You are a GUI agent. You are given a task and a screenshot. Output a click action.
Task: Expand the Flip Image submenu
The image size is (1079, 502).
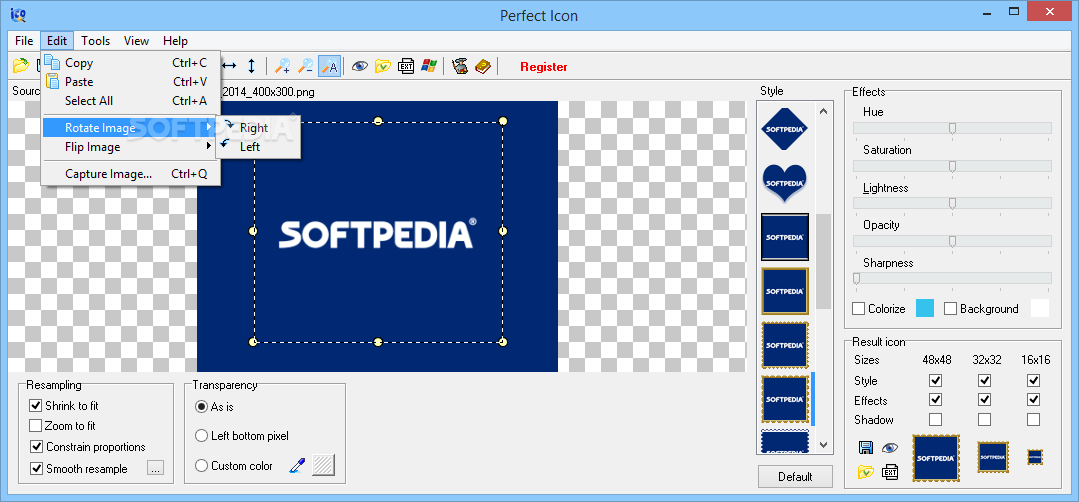click(x=130, y=146)
